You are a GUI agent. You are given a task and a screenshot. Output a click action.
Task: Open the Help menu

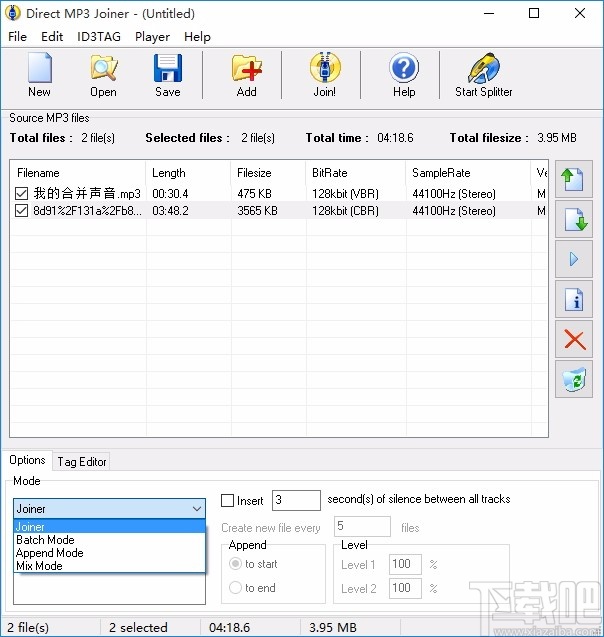(x=197, y=37)
